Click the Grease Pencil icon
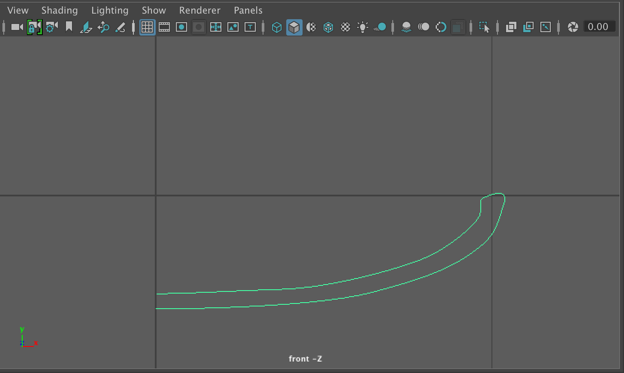Image resolution: width=624 pixels, height=373 pixels. (120, 27)
